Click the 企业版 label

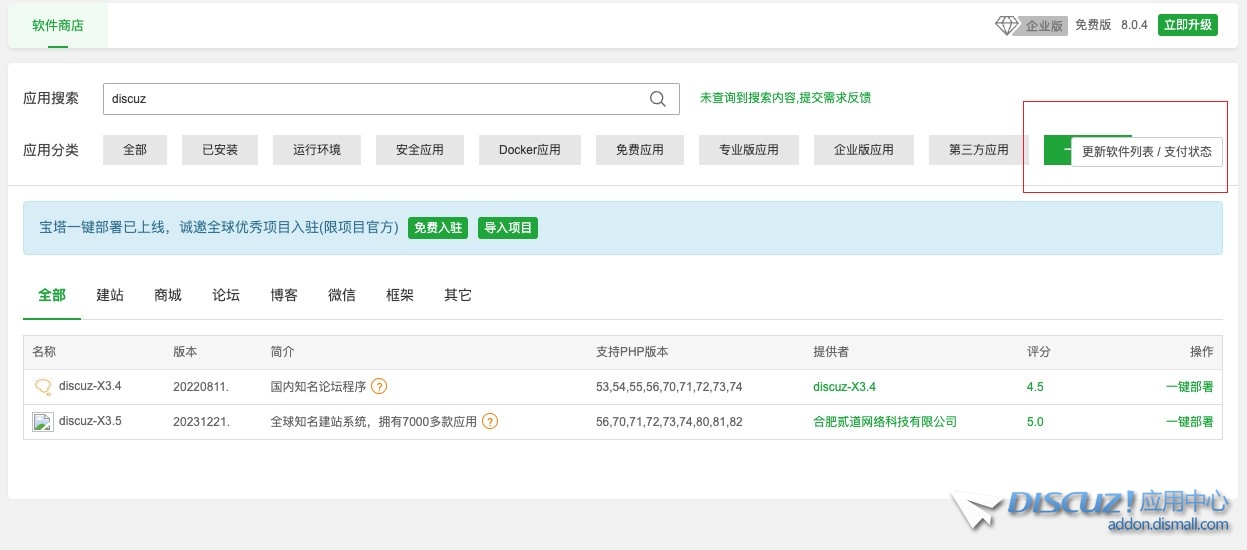point(1045,26)
